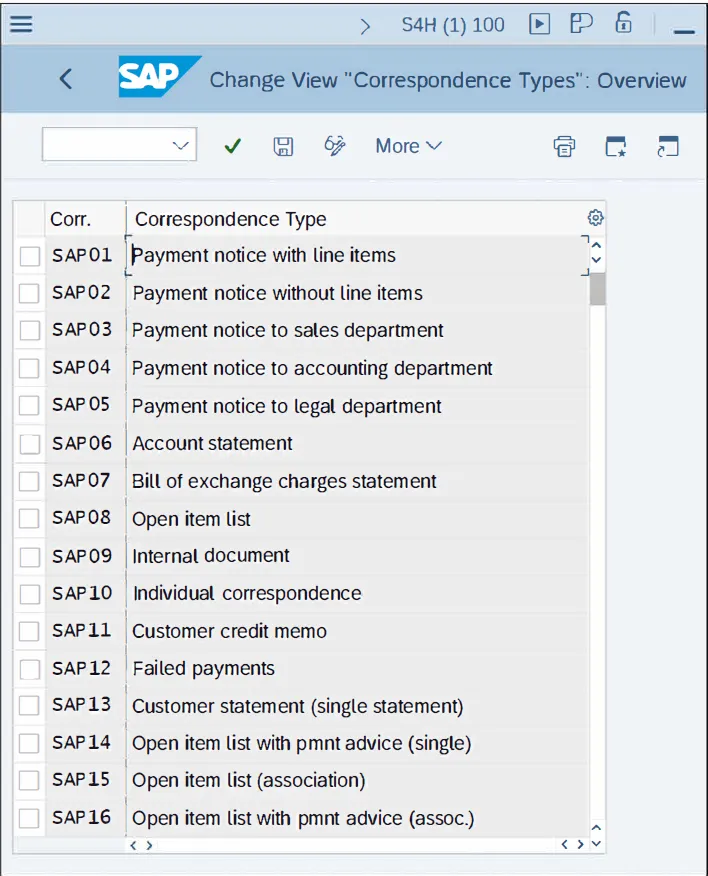
Task: Click the SAP16 code cell
Action: point(85,818)
